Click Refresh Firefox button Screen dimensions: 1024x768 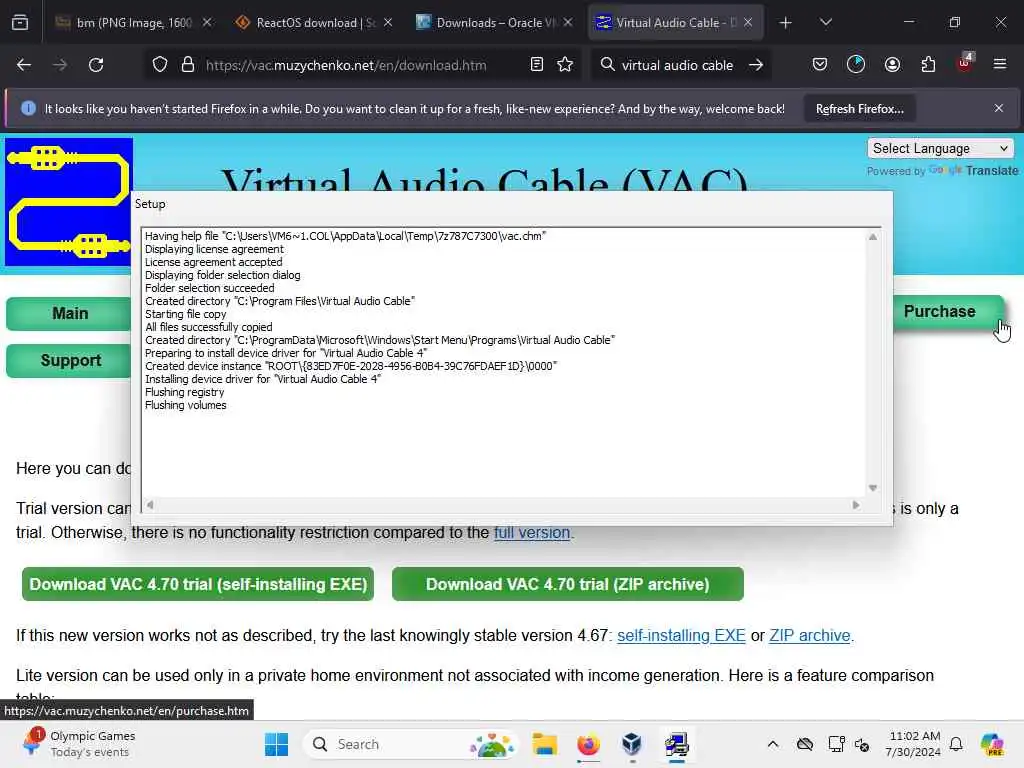pyautogui.click(x=859, y=109)
